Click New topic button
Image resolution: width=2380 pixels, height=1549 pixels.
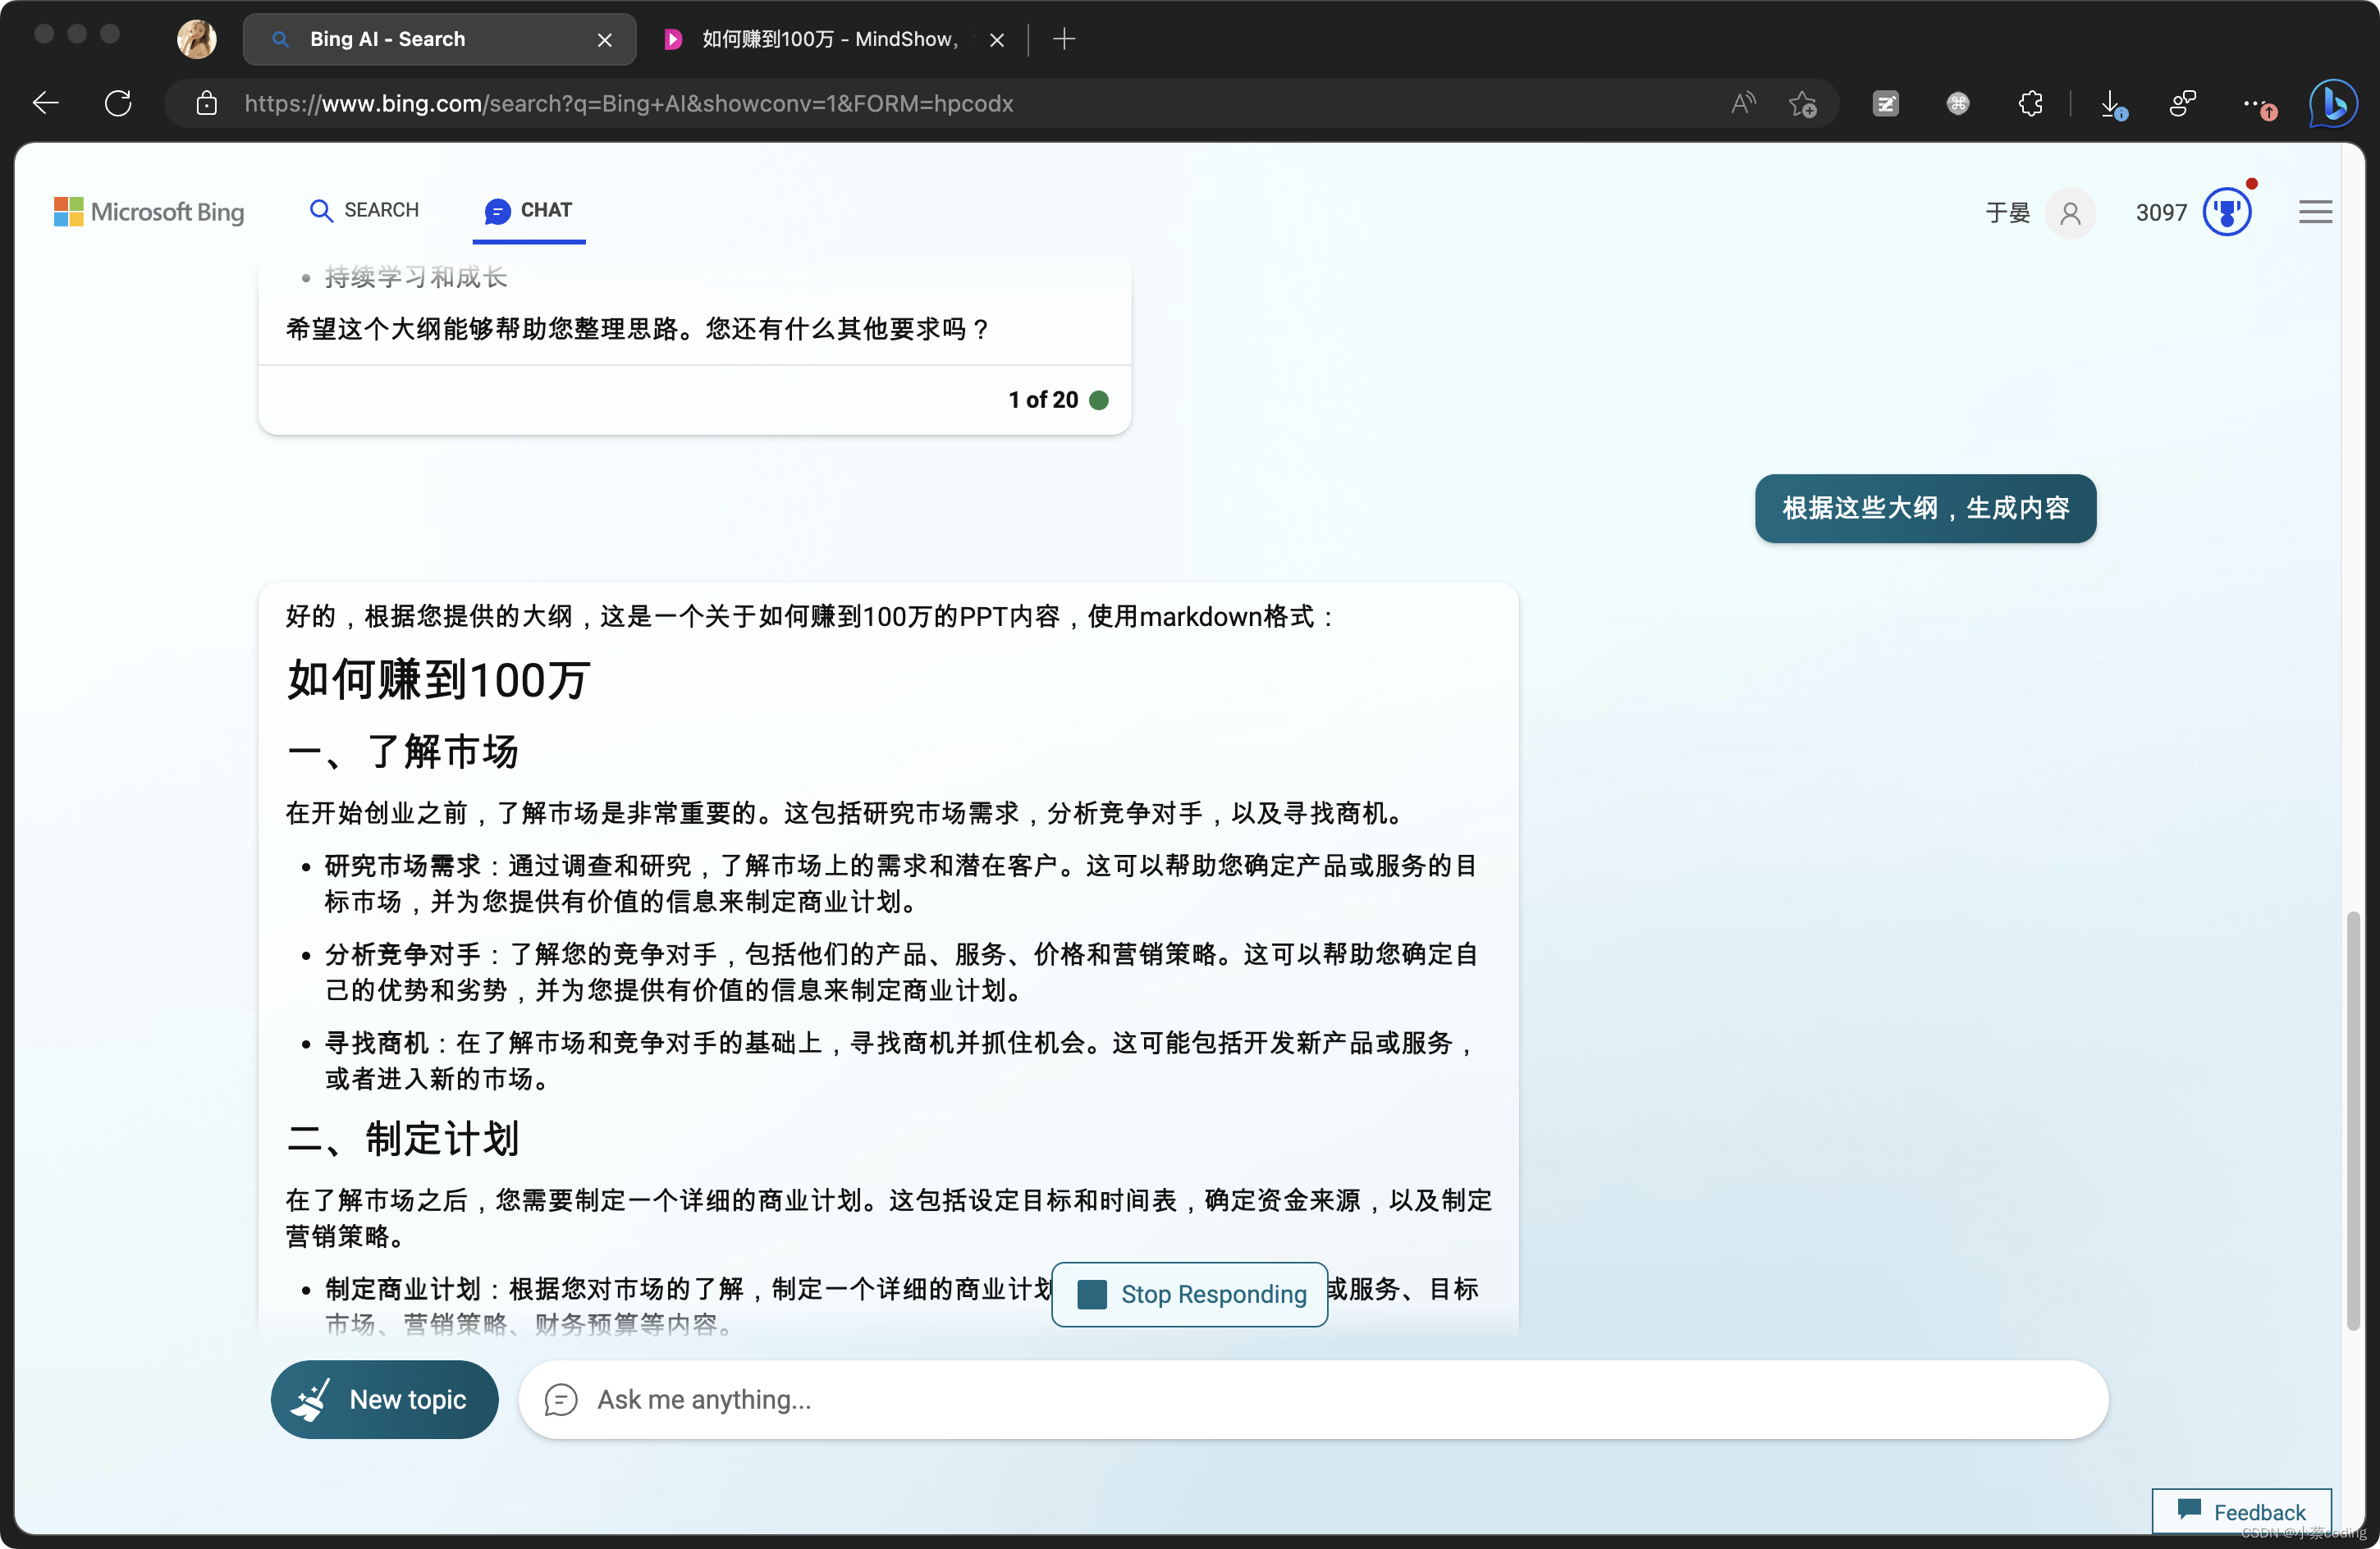382,1400
